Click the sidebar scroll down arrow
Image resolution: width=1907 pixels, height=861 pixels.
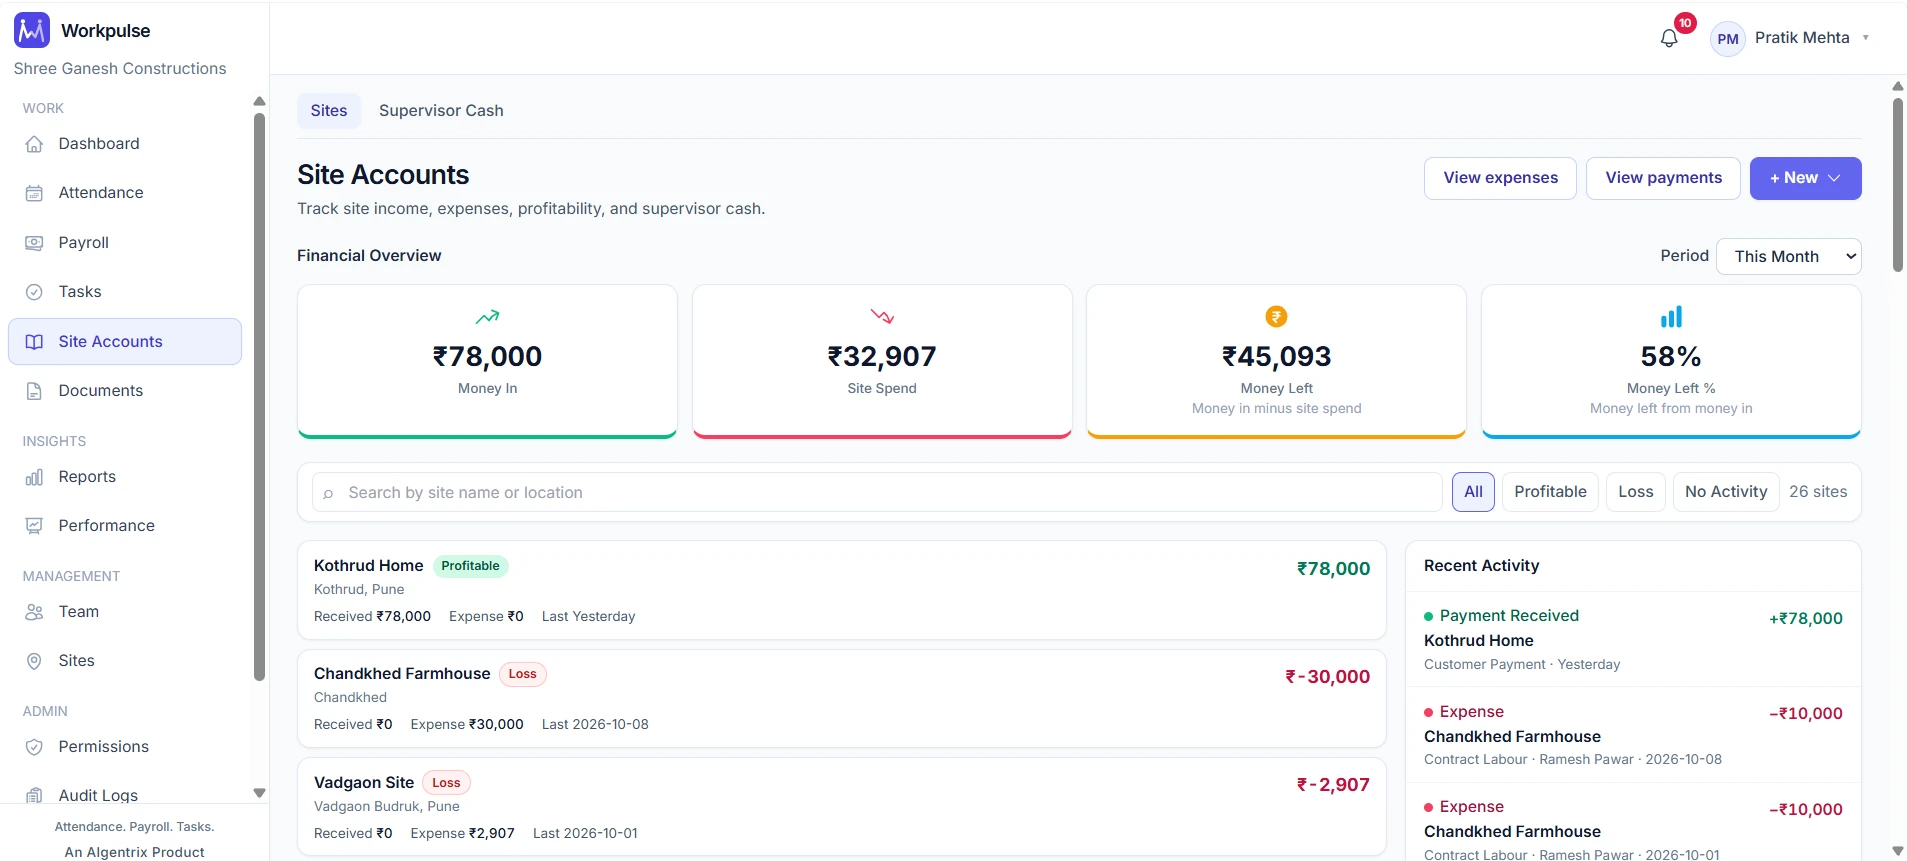tap(259, 793)
